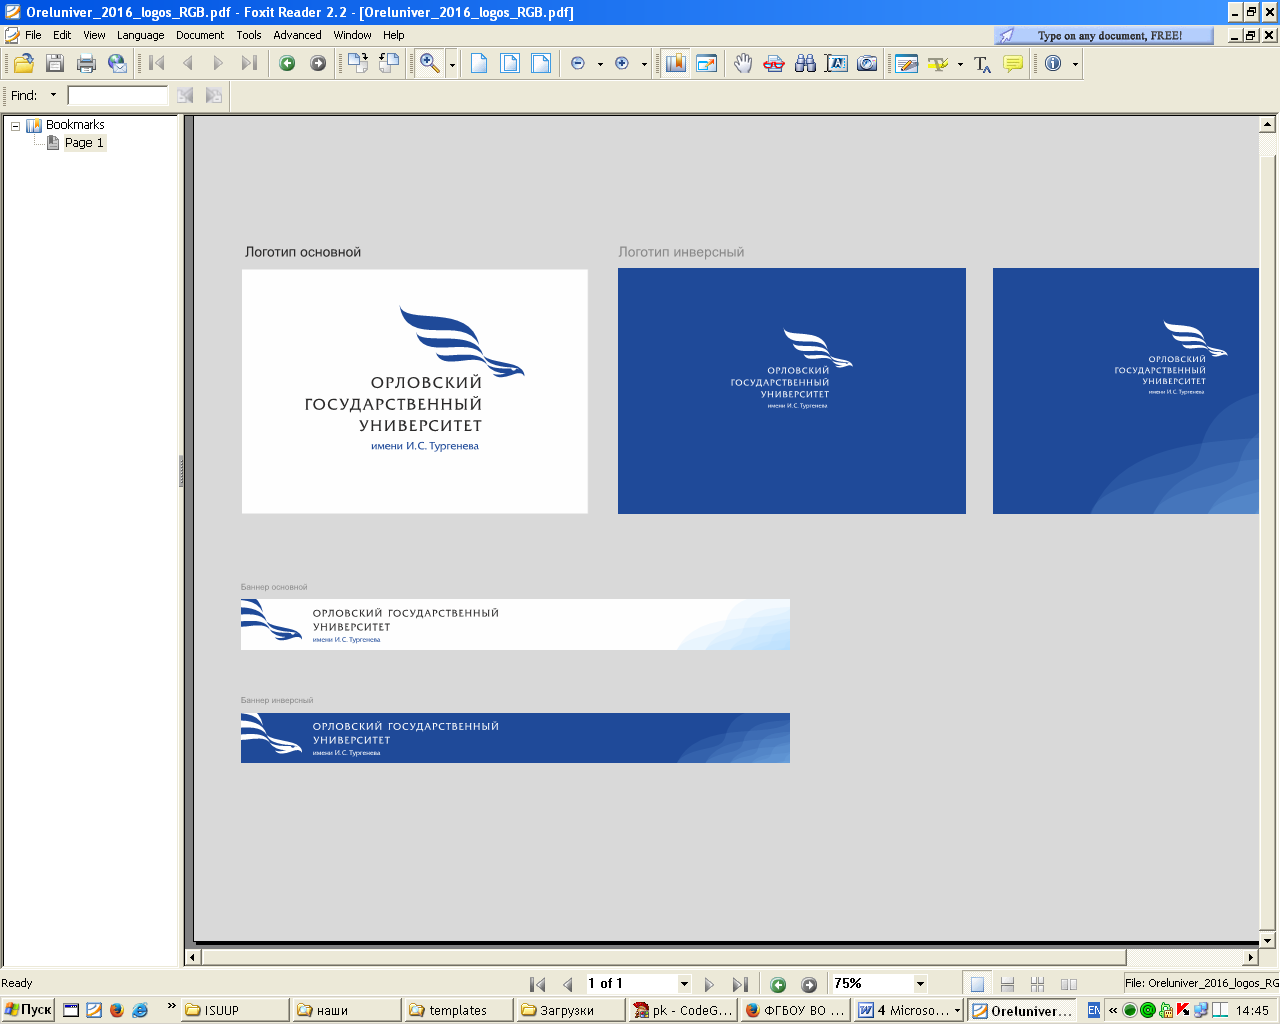The image size is (1280, 1024).
Task: Open the page number dropdown
Action: [x=684, y=984]
